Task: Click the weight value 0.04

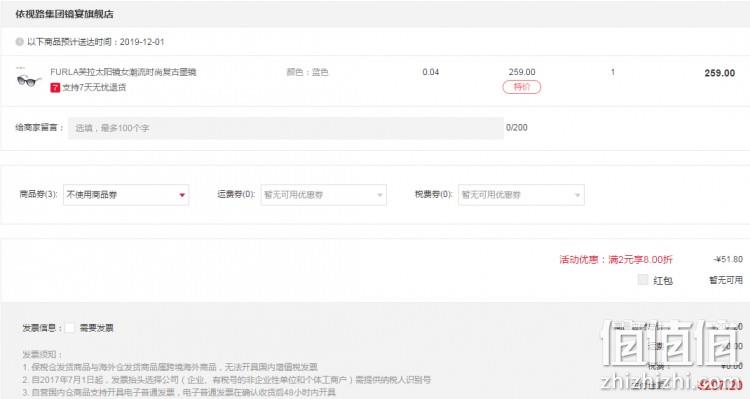Action: click(430, 72)
